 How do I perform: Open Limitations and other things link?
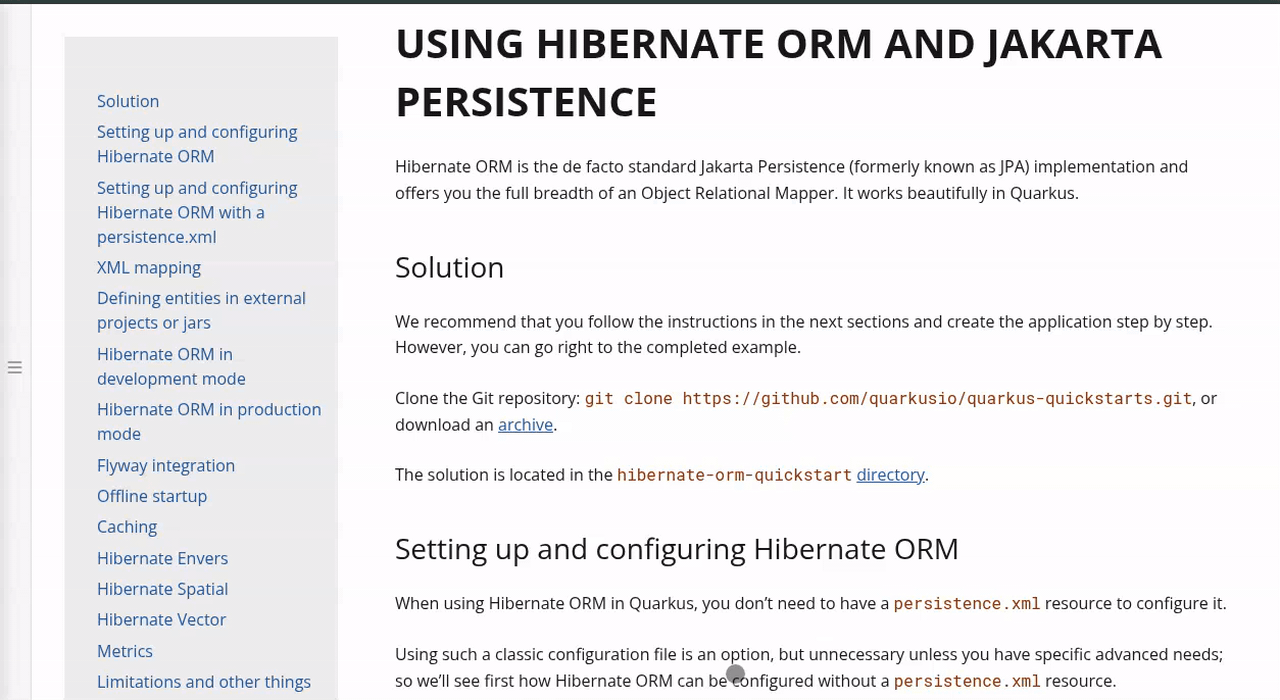204,682
